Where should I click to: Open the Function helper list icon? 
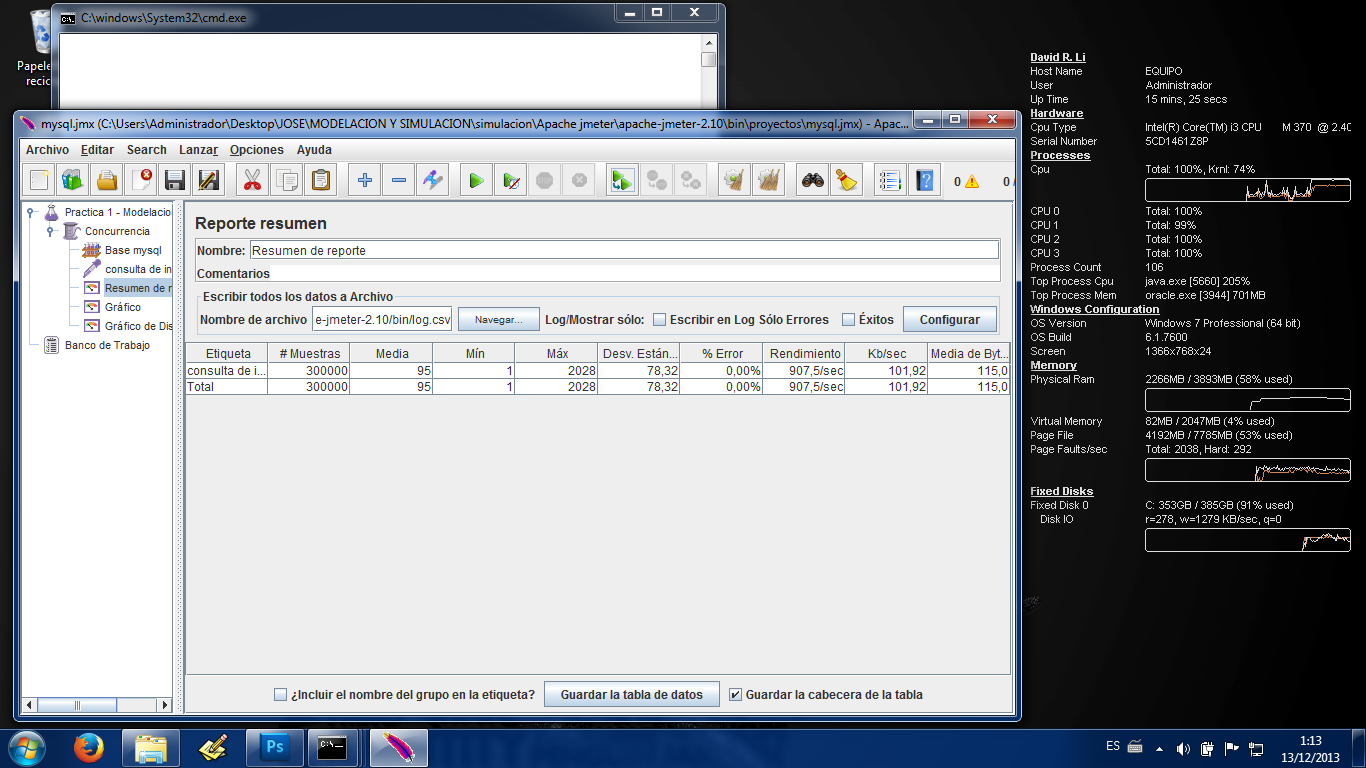coord(890,181)
